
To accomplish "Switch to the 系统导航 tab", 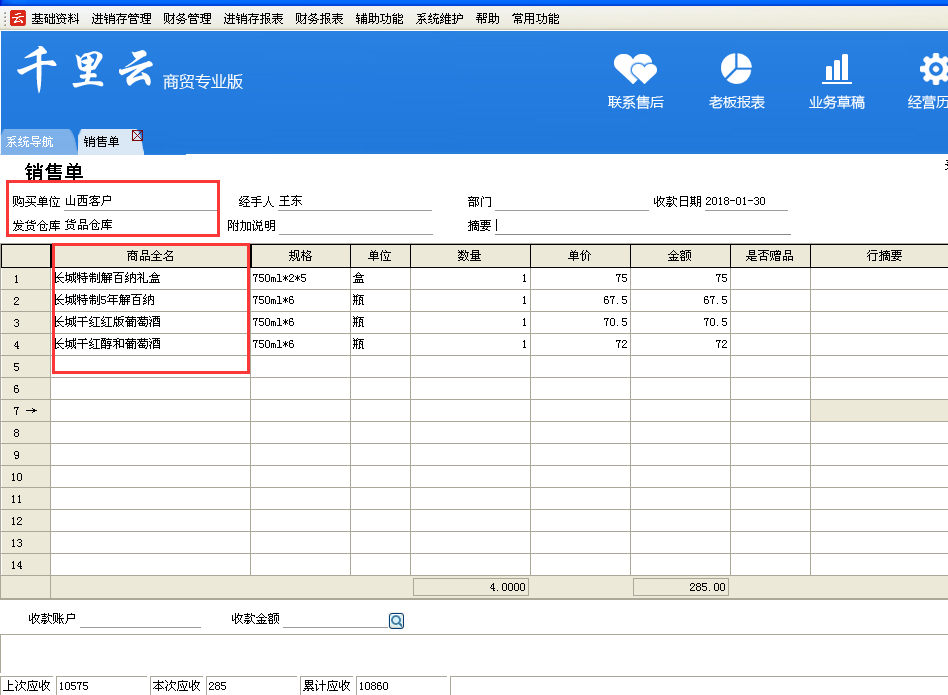I will point(30,142).
